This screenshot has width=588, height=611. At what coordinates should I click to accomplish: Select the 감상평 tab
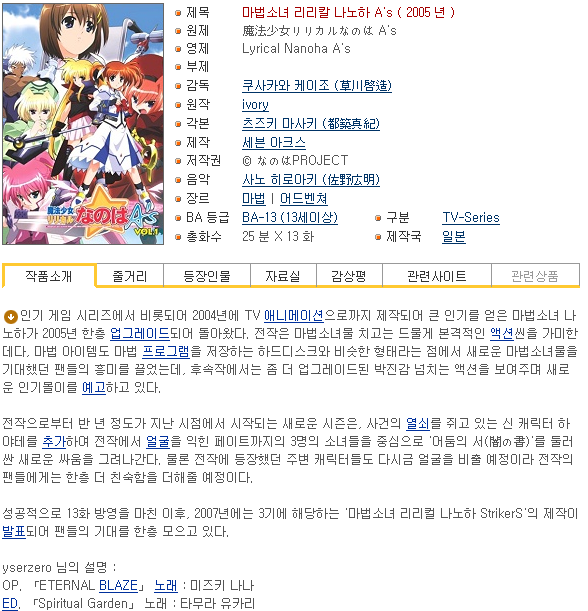pos(349,276)
